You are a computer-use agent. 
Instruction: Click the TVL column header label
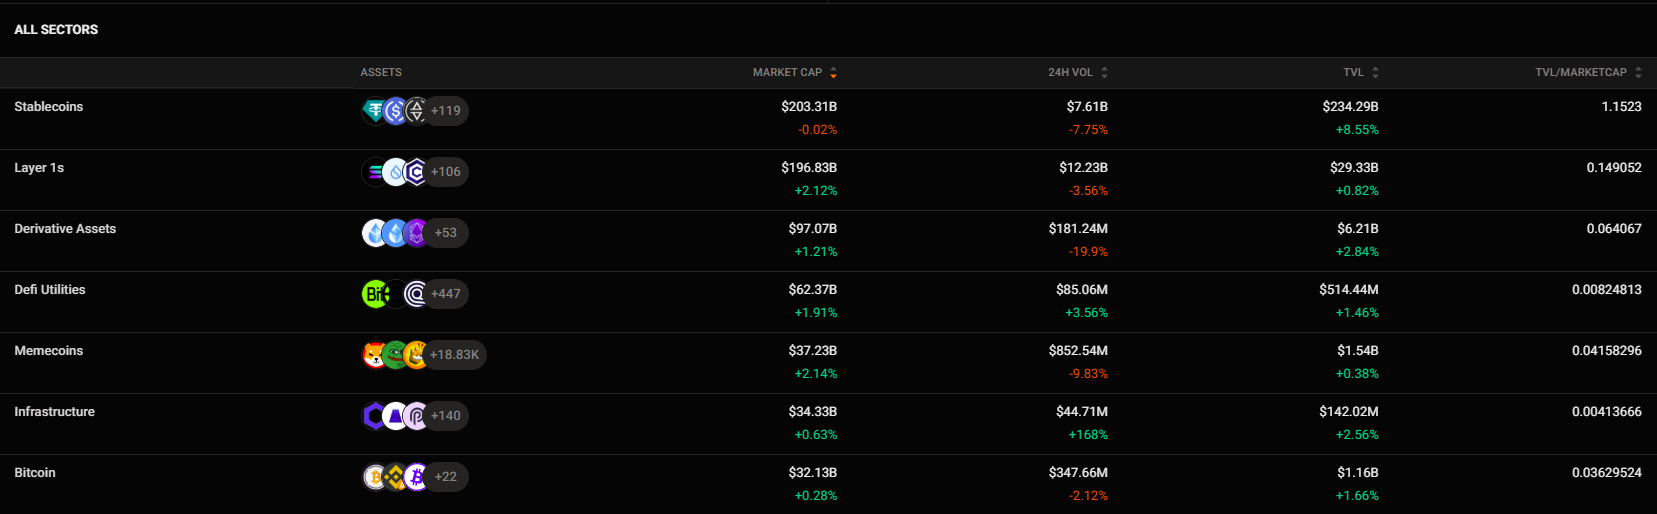[x=1353, y=73]
